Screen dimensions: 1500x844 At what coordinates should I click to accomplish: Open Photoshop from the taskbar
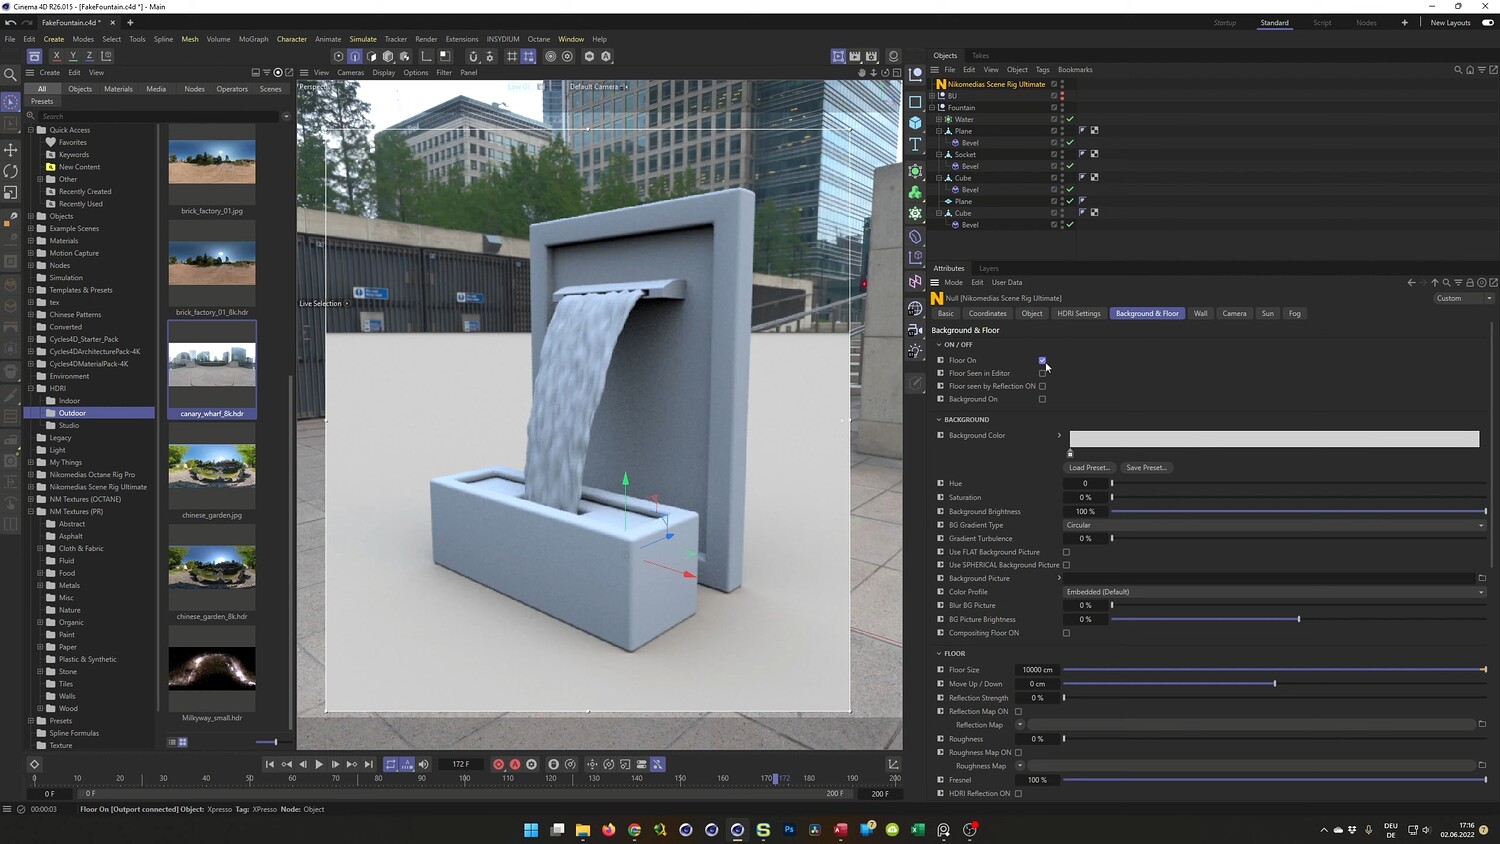point(789,830)
